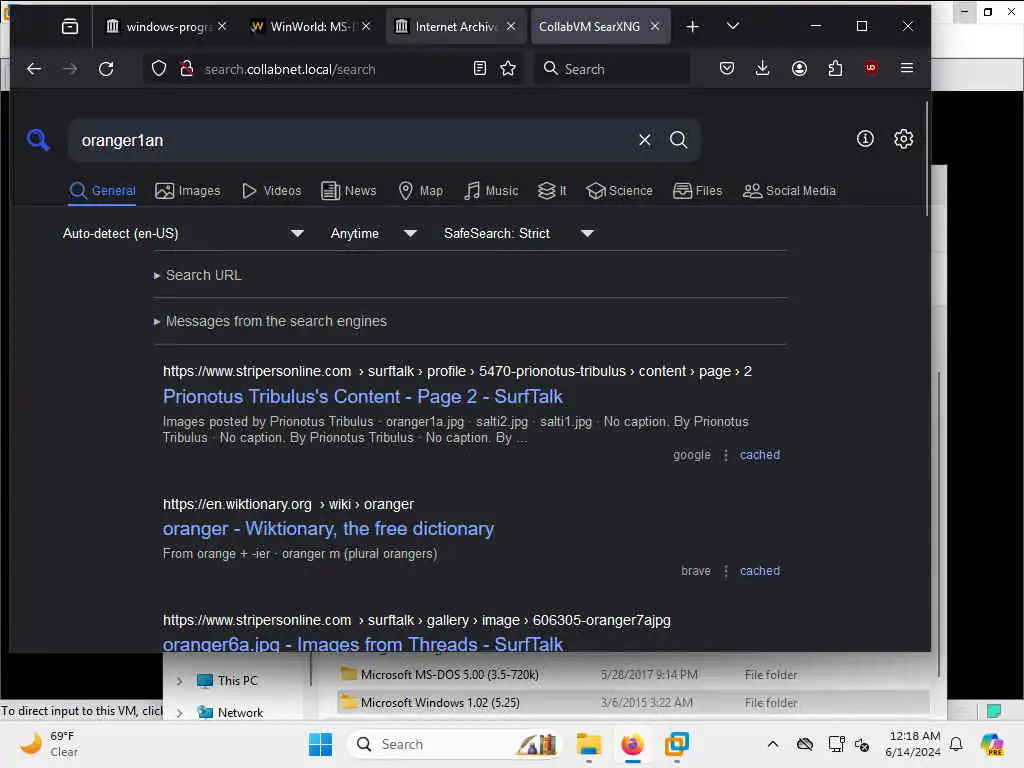Click the insecure connection padlock icon
Screen dimensions: 1024x768
click(187, 69)
